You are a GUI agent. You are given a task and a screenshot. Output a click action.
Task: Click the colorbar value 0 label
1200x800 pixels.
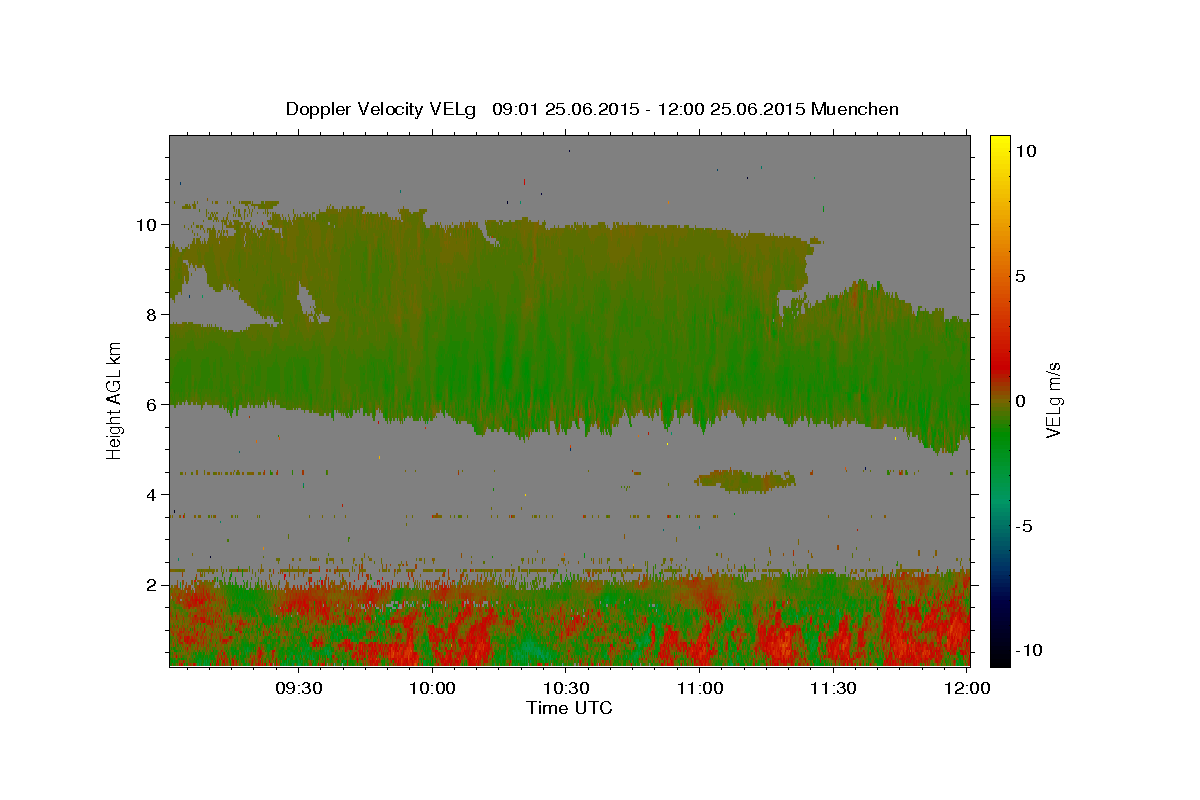tap(1019, 400)
